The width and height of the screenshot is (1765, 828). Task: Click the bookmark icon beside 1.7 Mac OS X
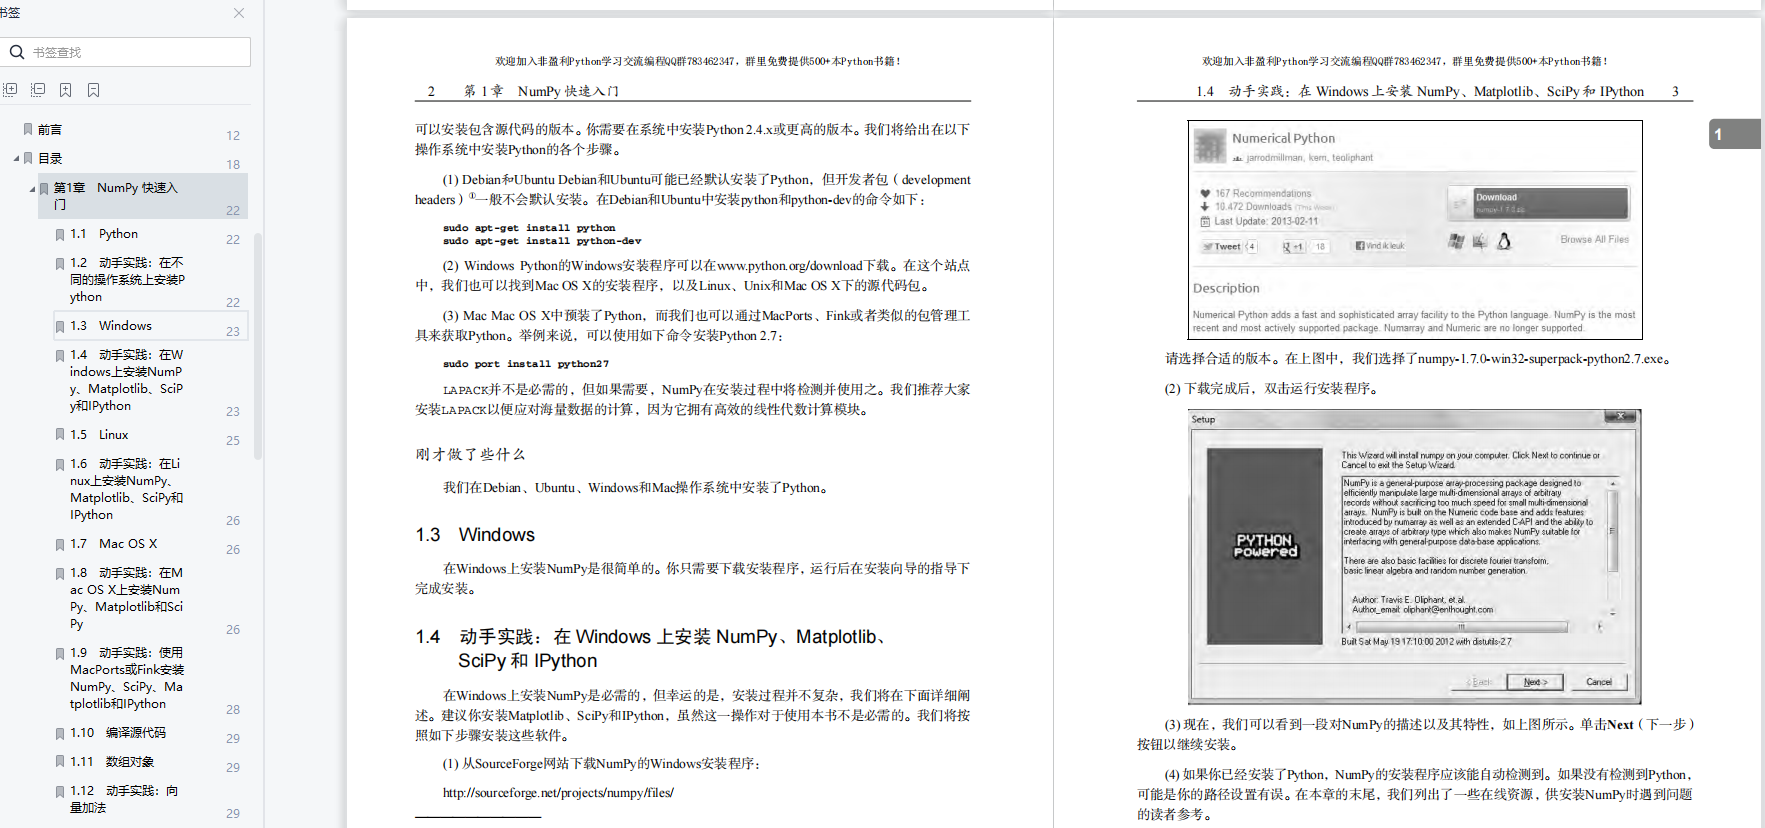pos(60,544)
